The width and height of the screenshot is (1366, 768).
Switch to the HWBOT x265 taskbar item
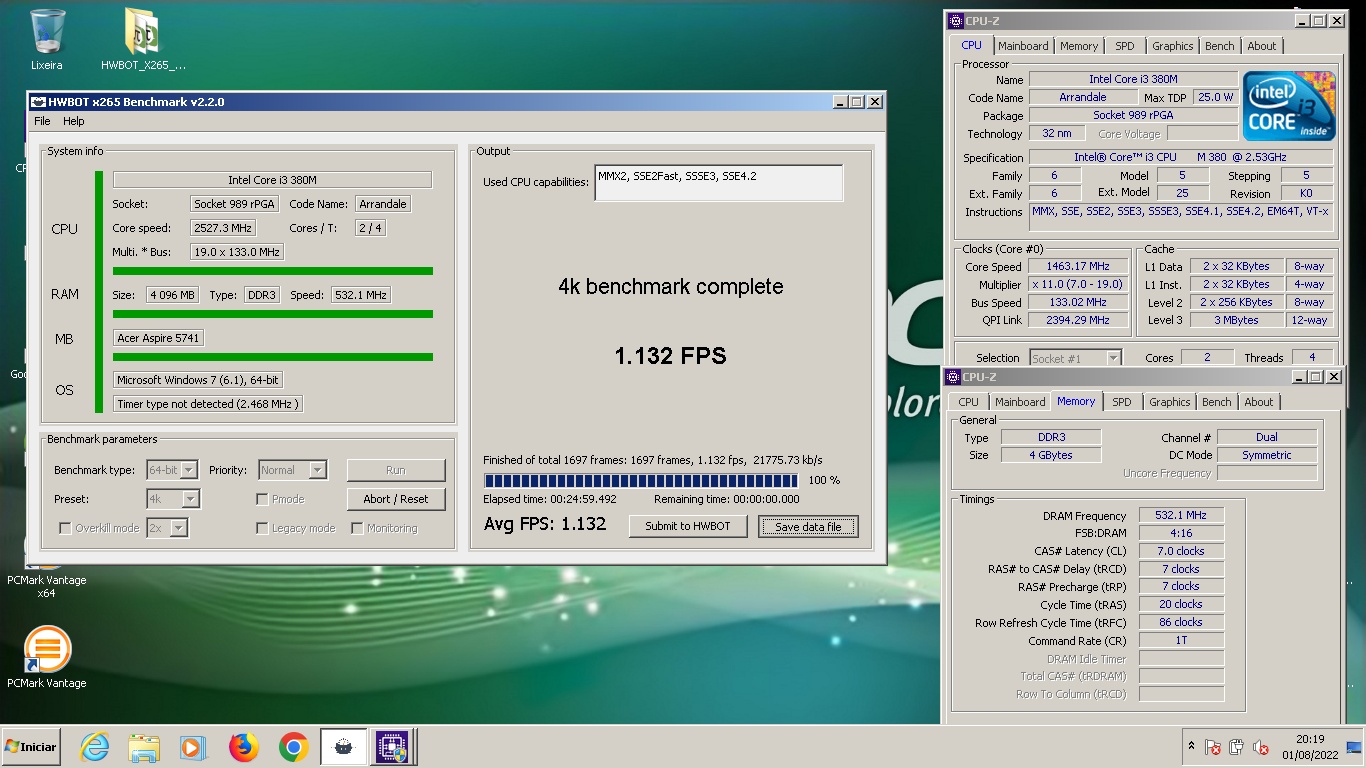coord(343,747)
